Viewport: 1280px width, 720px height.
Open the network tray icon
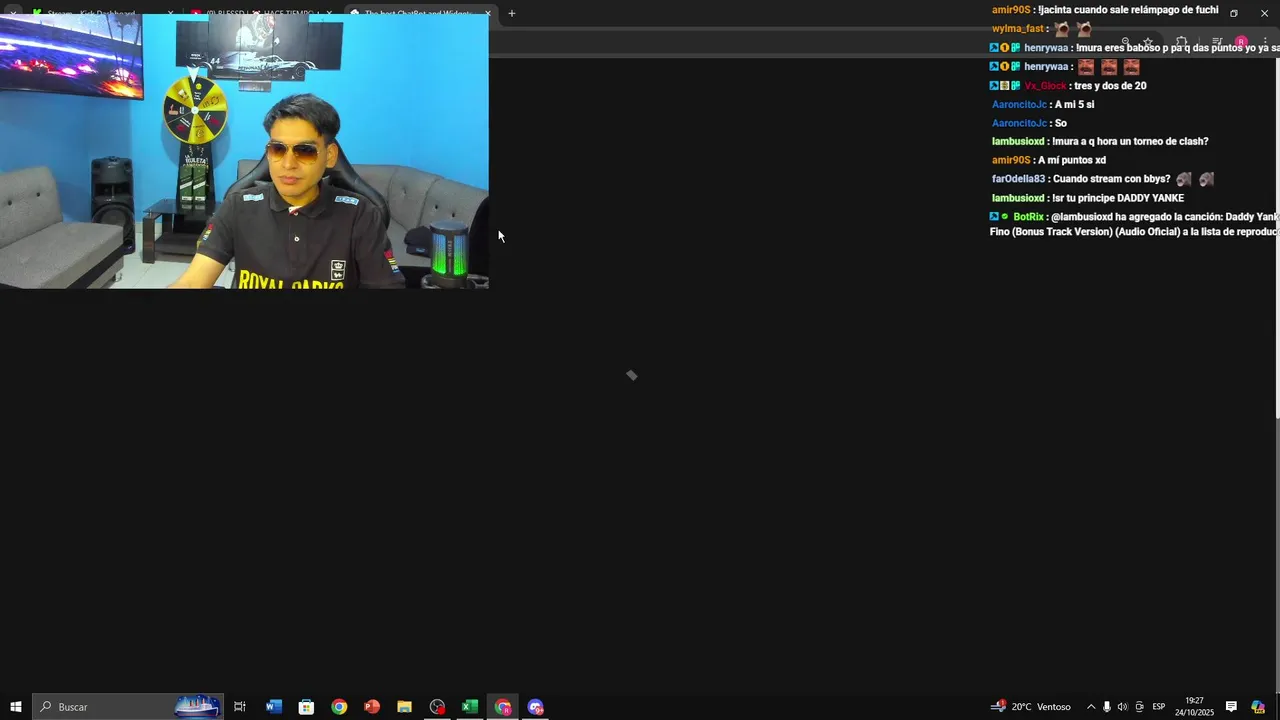coord(1139,707)
